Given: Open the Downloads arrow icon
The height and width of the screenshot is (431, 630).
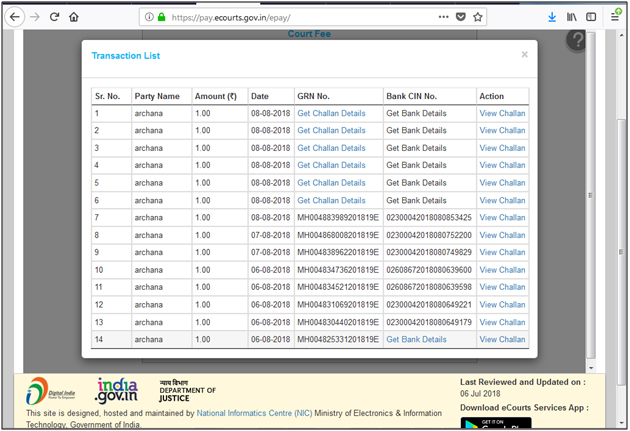Looking at the screenshot, I should point(552,17).
